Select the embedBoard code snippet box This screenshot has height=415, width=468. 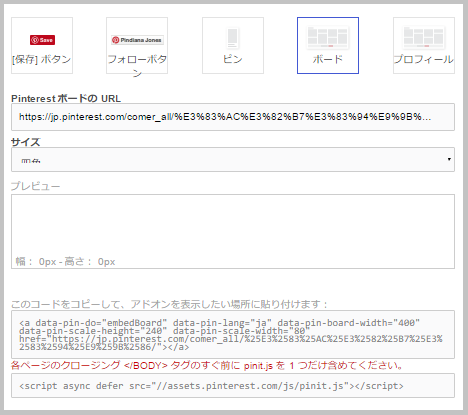coord(233,334)
